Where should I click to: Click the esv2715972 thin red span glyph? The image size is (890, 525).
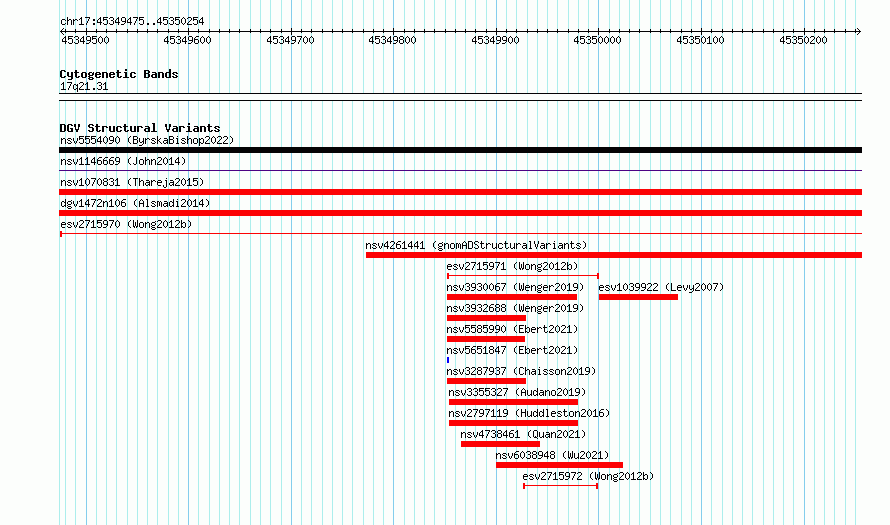pyautogui.click(x=560, y=486)
